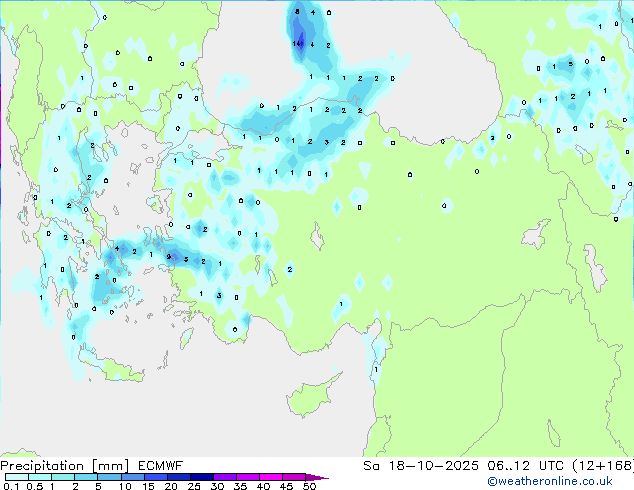Click the 20–25 mm legend color box
This screenshot has height=490, width=634.
pos(178,477)
